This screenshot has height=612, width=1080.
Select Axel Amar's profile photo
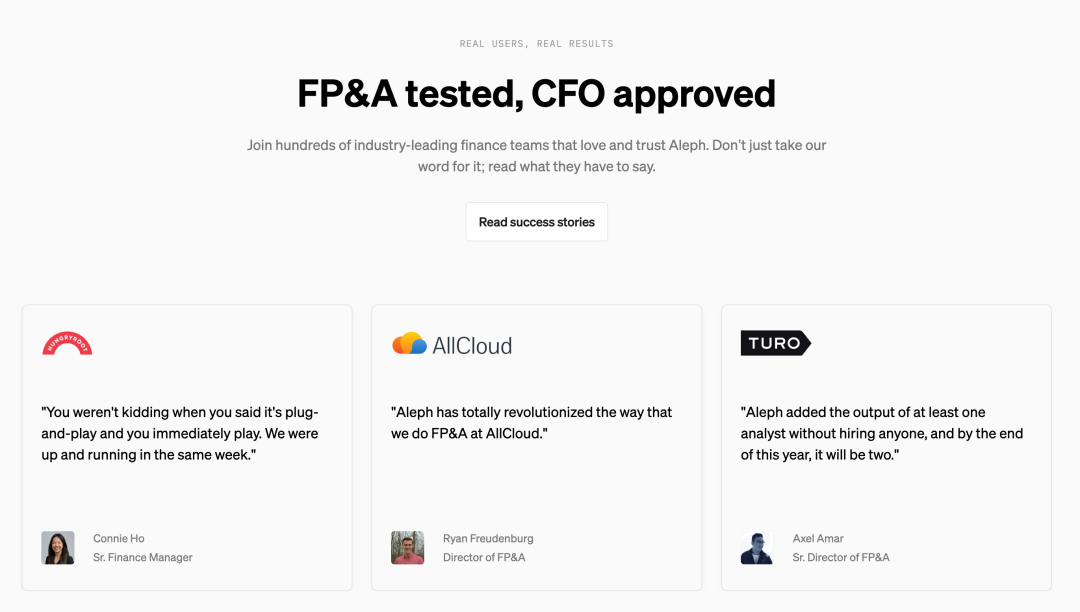pyautogui.click(x=757, y=548)
